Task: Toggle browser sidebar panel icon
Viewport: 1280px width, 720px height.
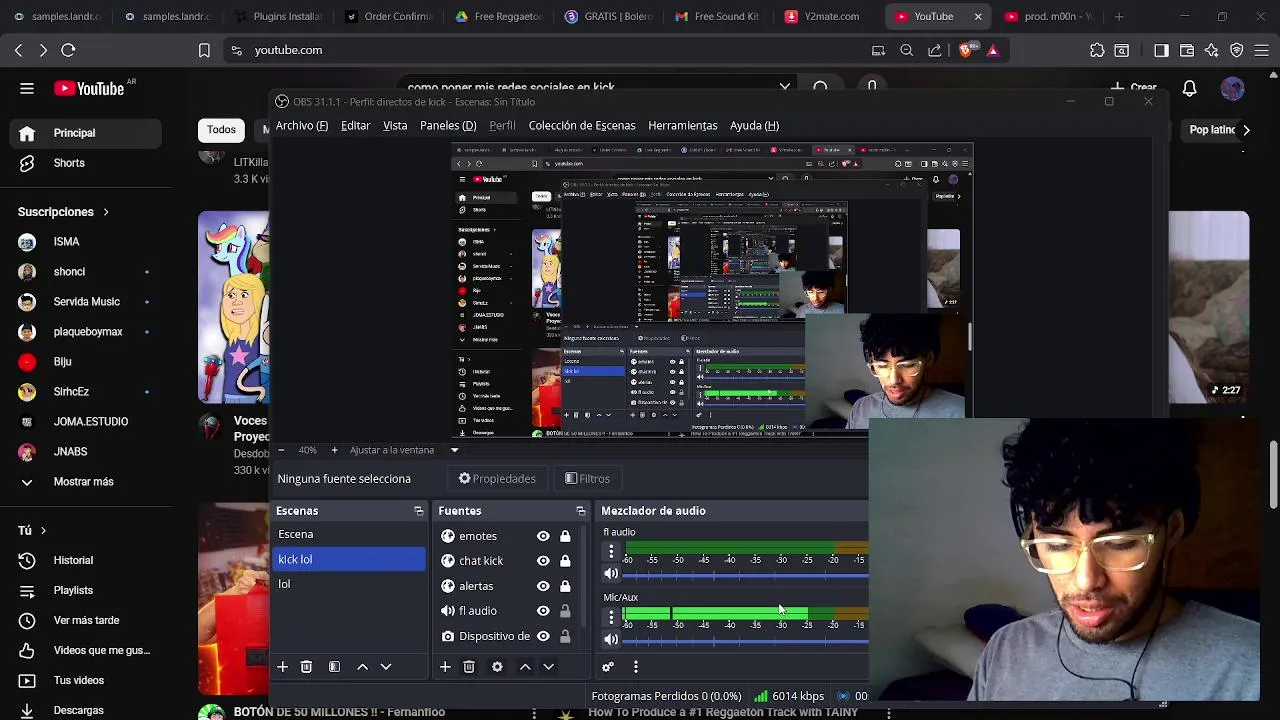Action: [1161, 50]
